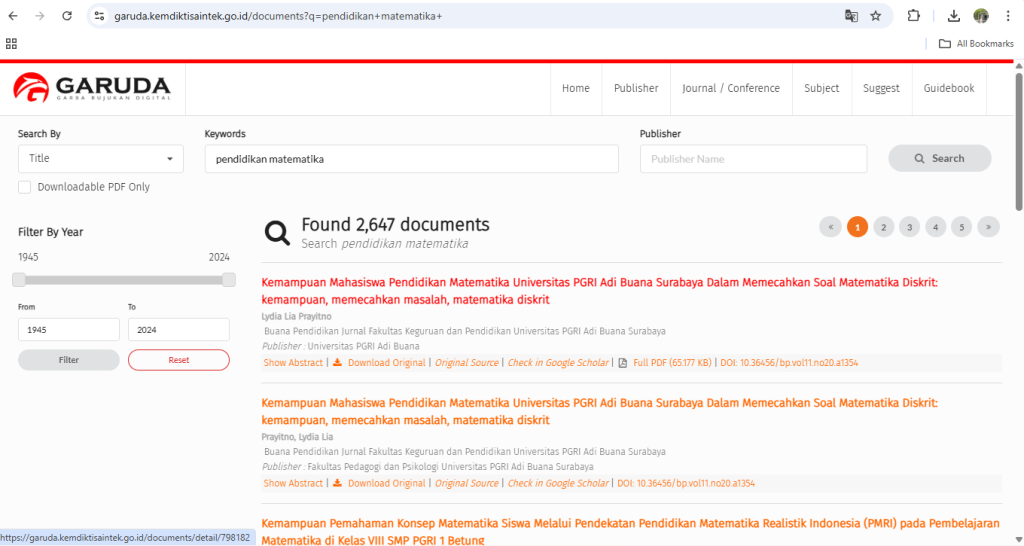Image resolution: width=1024 pixels, height=546 pixels.
Task: Open the Journal / Conference menu item
Action: pyautogui.click(x=730, y=88)
